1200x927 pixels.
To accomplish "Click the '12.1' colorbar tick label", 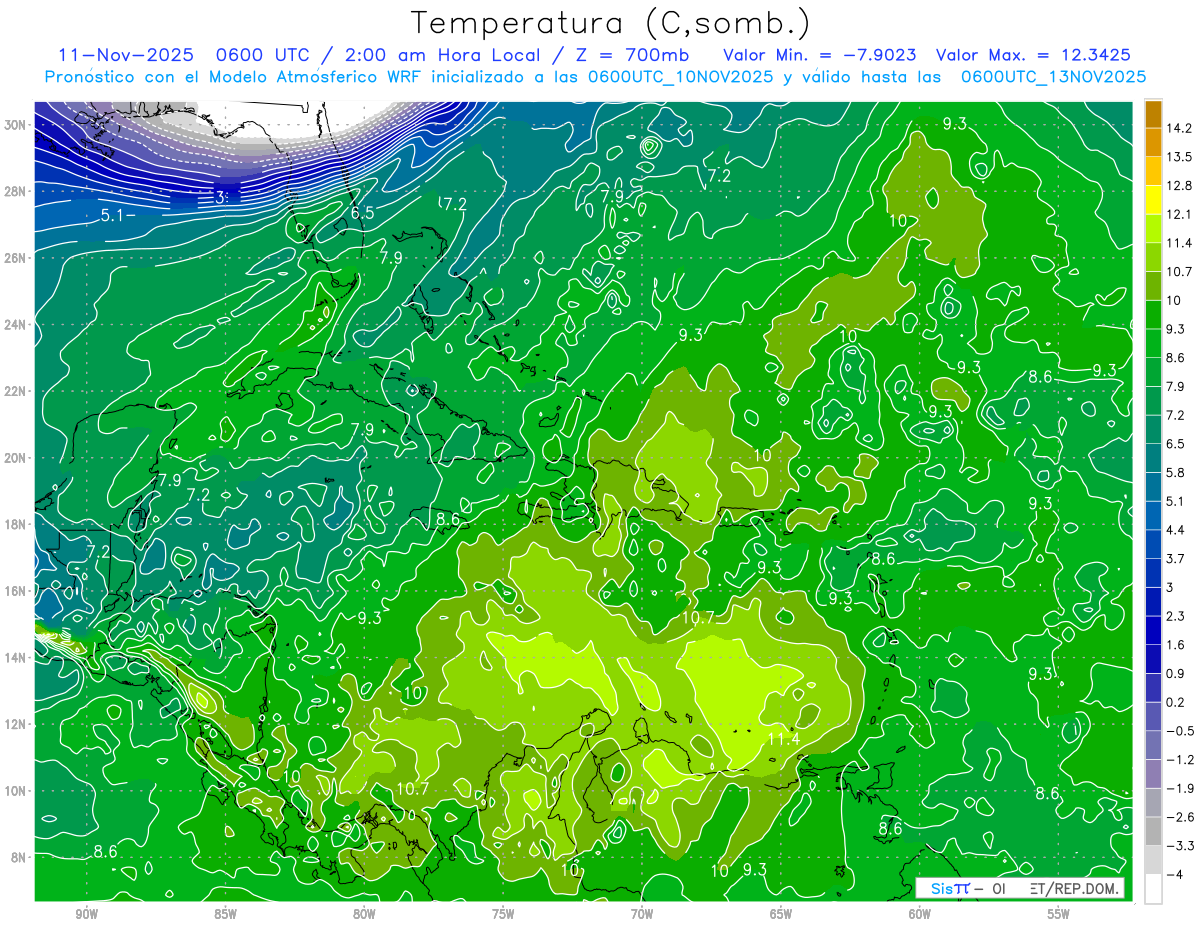I will (1180, 214).
